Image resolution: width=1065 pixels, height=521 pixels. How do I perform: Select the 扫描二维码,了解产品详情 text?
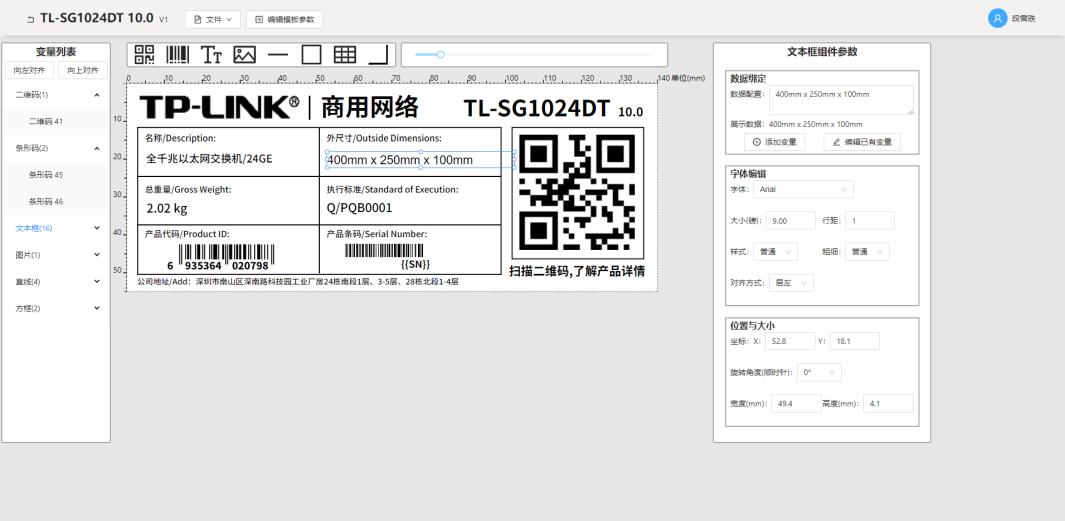577,271
